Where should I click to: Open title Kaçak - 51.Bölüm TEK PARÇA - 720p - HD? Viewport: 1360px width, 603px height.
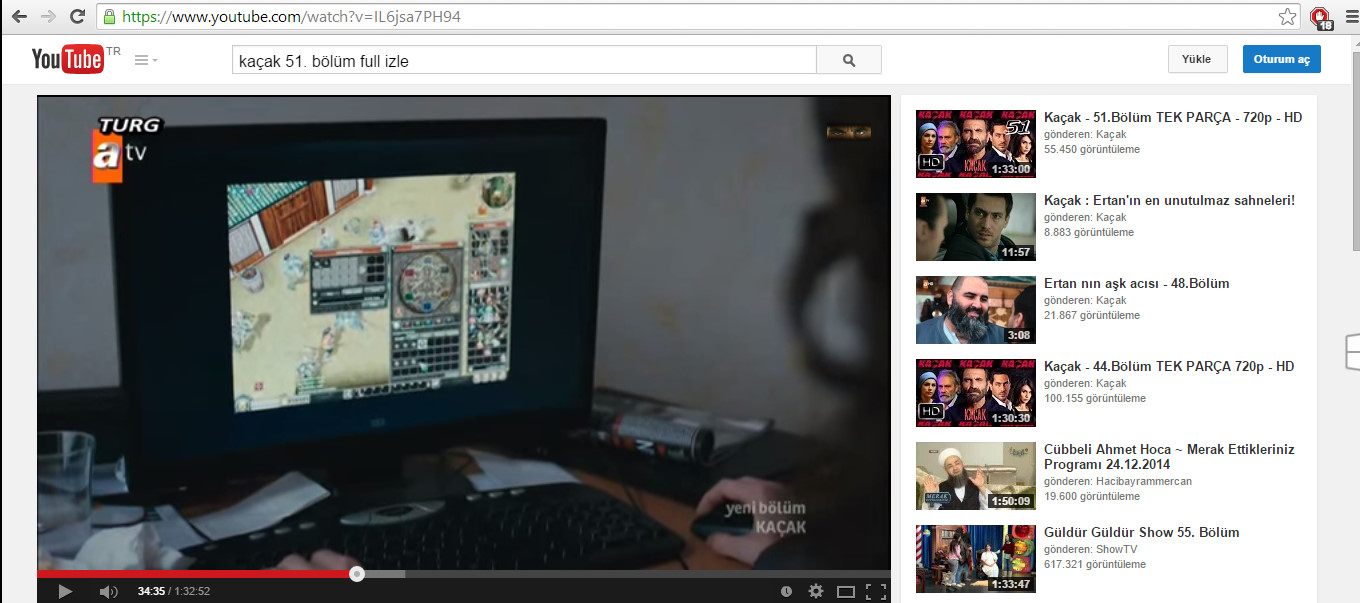point(1173,117)
